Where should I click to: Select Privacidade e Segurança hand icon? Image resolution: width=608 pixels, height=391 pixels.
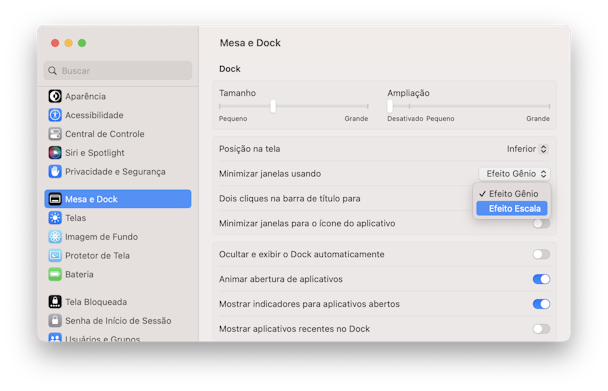(55, 171)
